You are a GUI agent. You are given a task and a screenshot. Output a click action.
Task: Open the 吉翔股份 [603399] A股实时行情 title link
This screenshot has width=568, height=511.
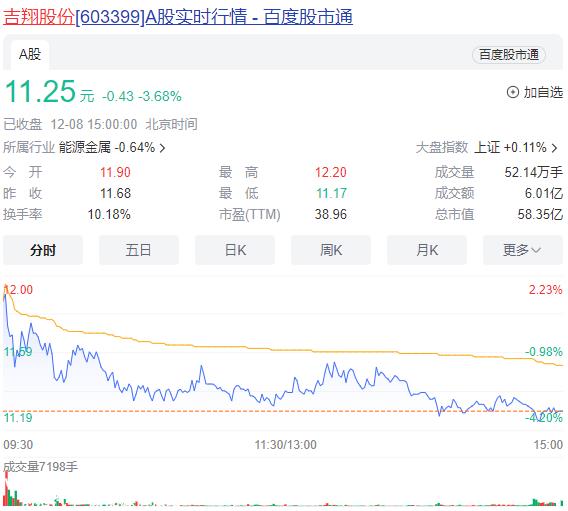pyautogui.click(x=178, y=17)
